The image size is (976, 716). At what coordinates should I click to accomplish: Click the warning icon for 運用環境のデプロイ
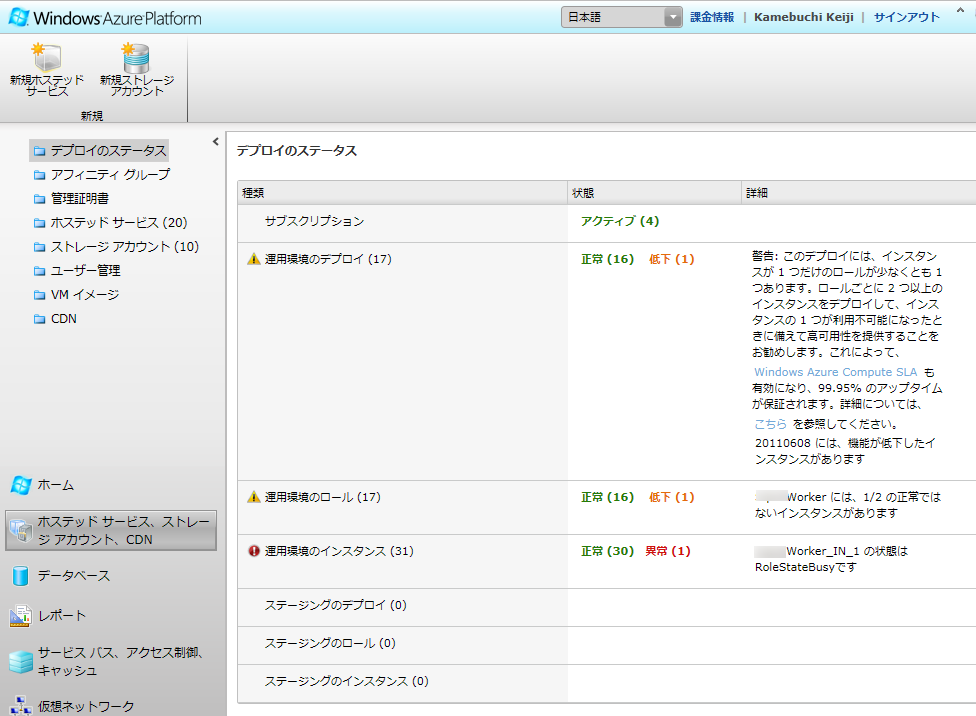click(253, 259)
